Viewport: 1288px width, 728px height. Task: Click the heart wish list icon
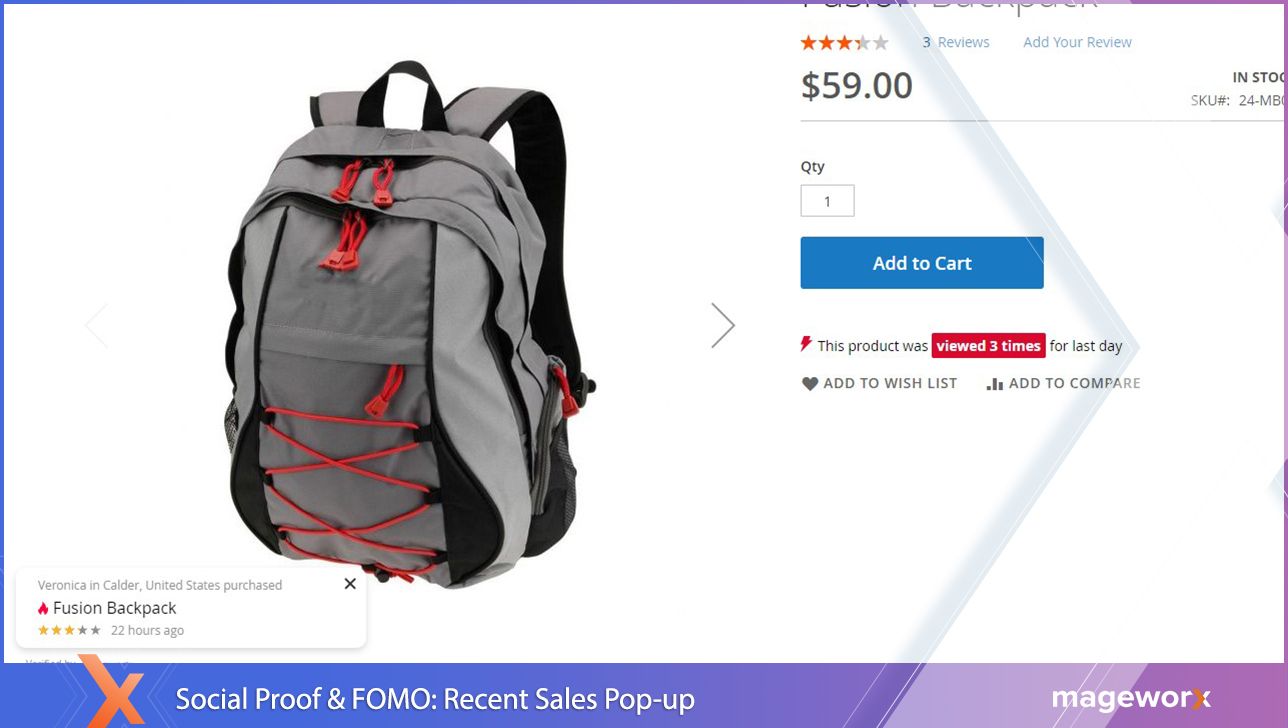[x=810, y=383]
